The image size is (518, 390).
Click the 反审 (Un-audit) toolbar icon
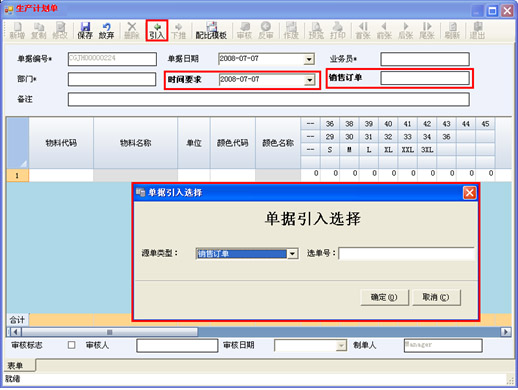pyautogui.click(x=266, y=31)
